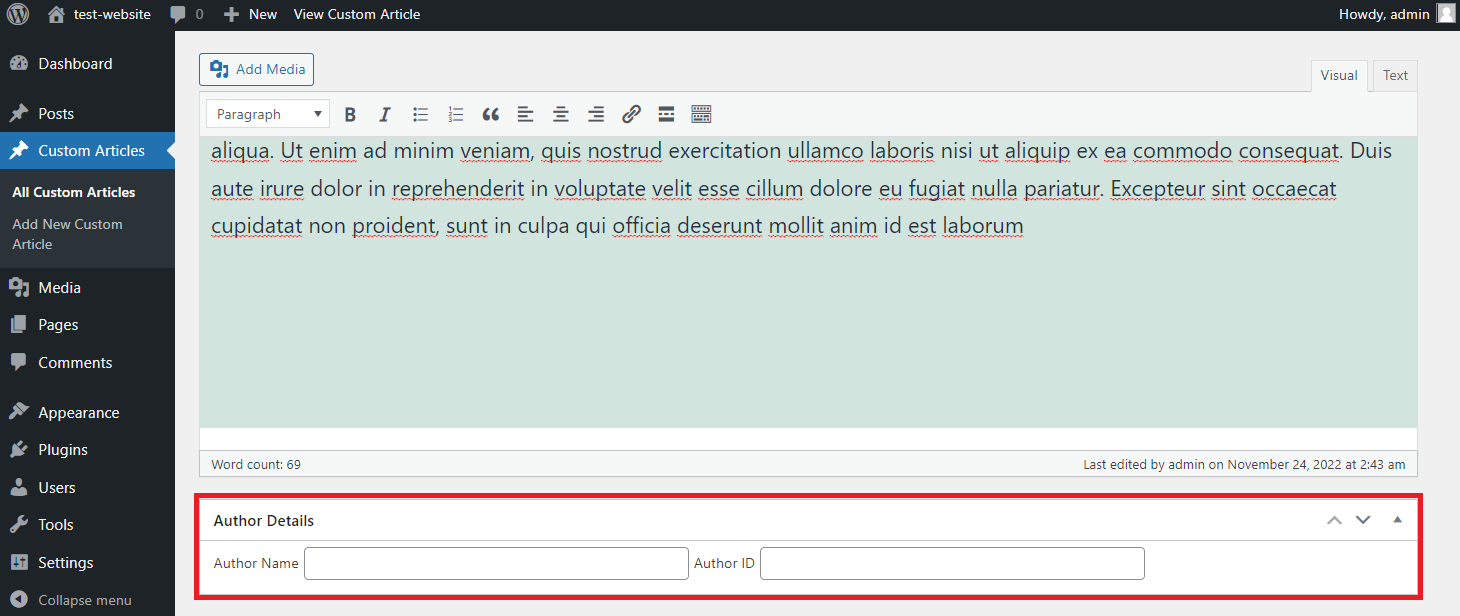Viewport: 1460px width, 616px height.
Task: Switch to the Visual editor tab
Action: point(1339,76)
